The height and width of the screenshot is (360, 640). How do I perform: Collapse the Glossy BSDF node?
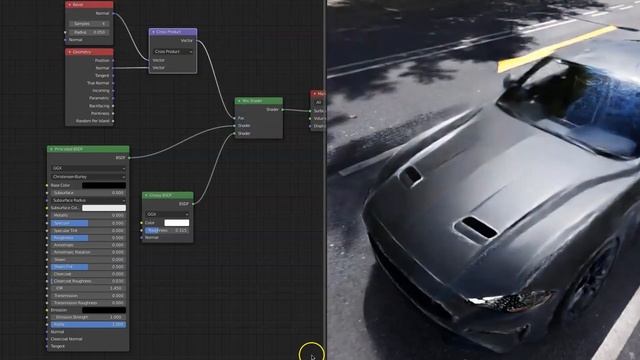pos(146,196)
